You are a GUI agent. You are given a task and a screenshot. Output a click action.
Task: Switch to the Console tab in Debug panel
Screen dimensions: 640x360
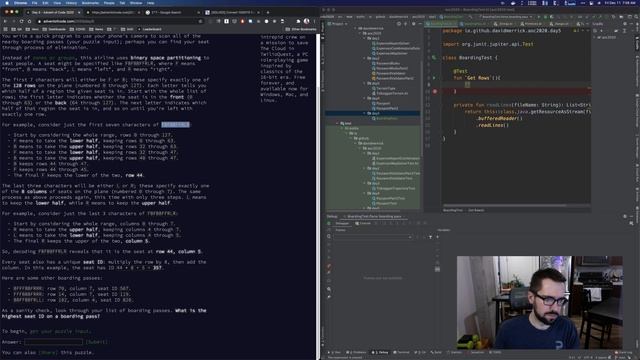click(363, 223)
